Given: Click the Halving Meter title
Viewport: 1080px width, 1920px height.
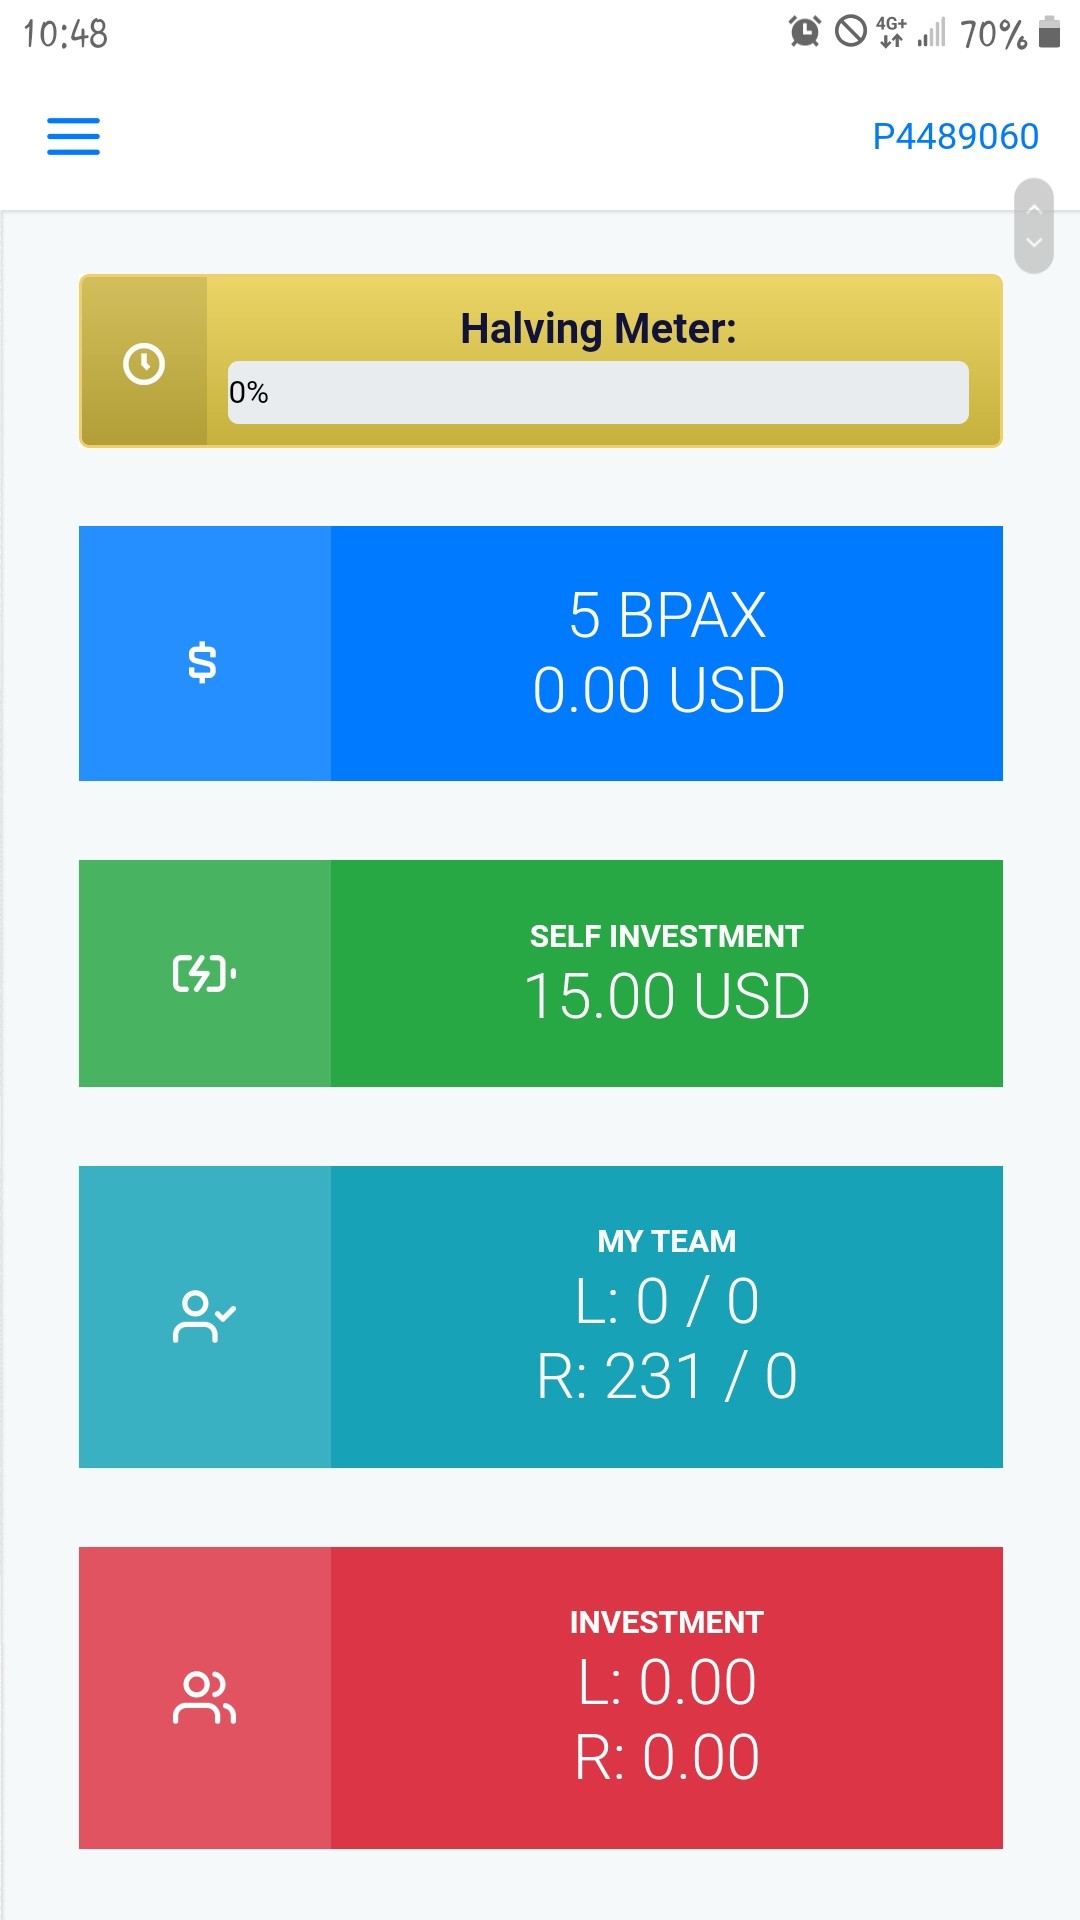Looking at the screenshot, I should coord(598,328).
